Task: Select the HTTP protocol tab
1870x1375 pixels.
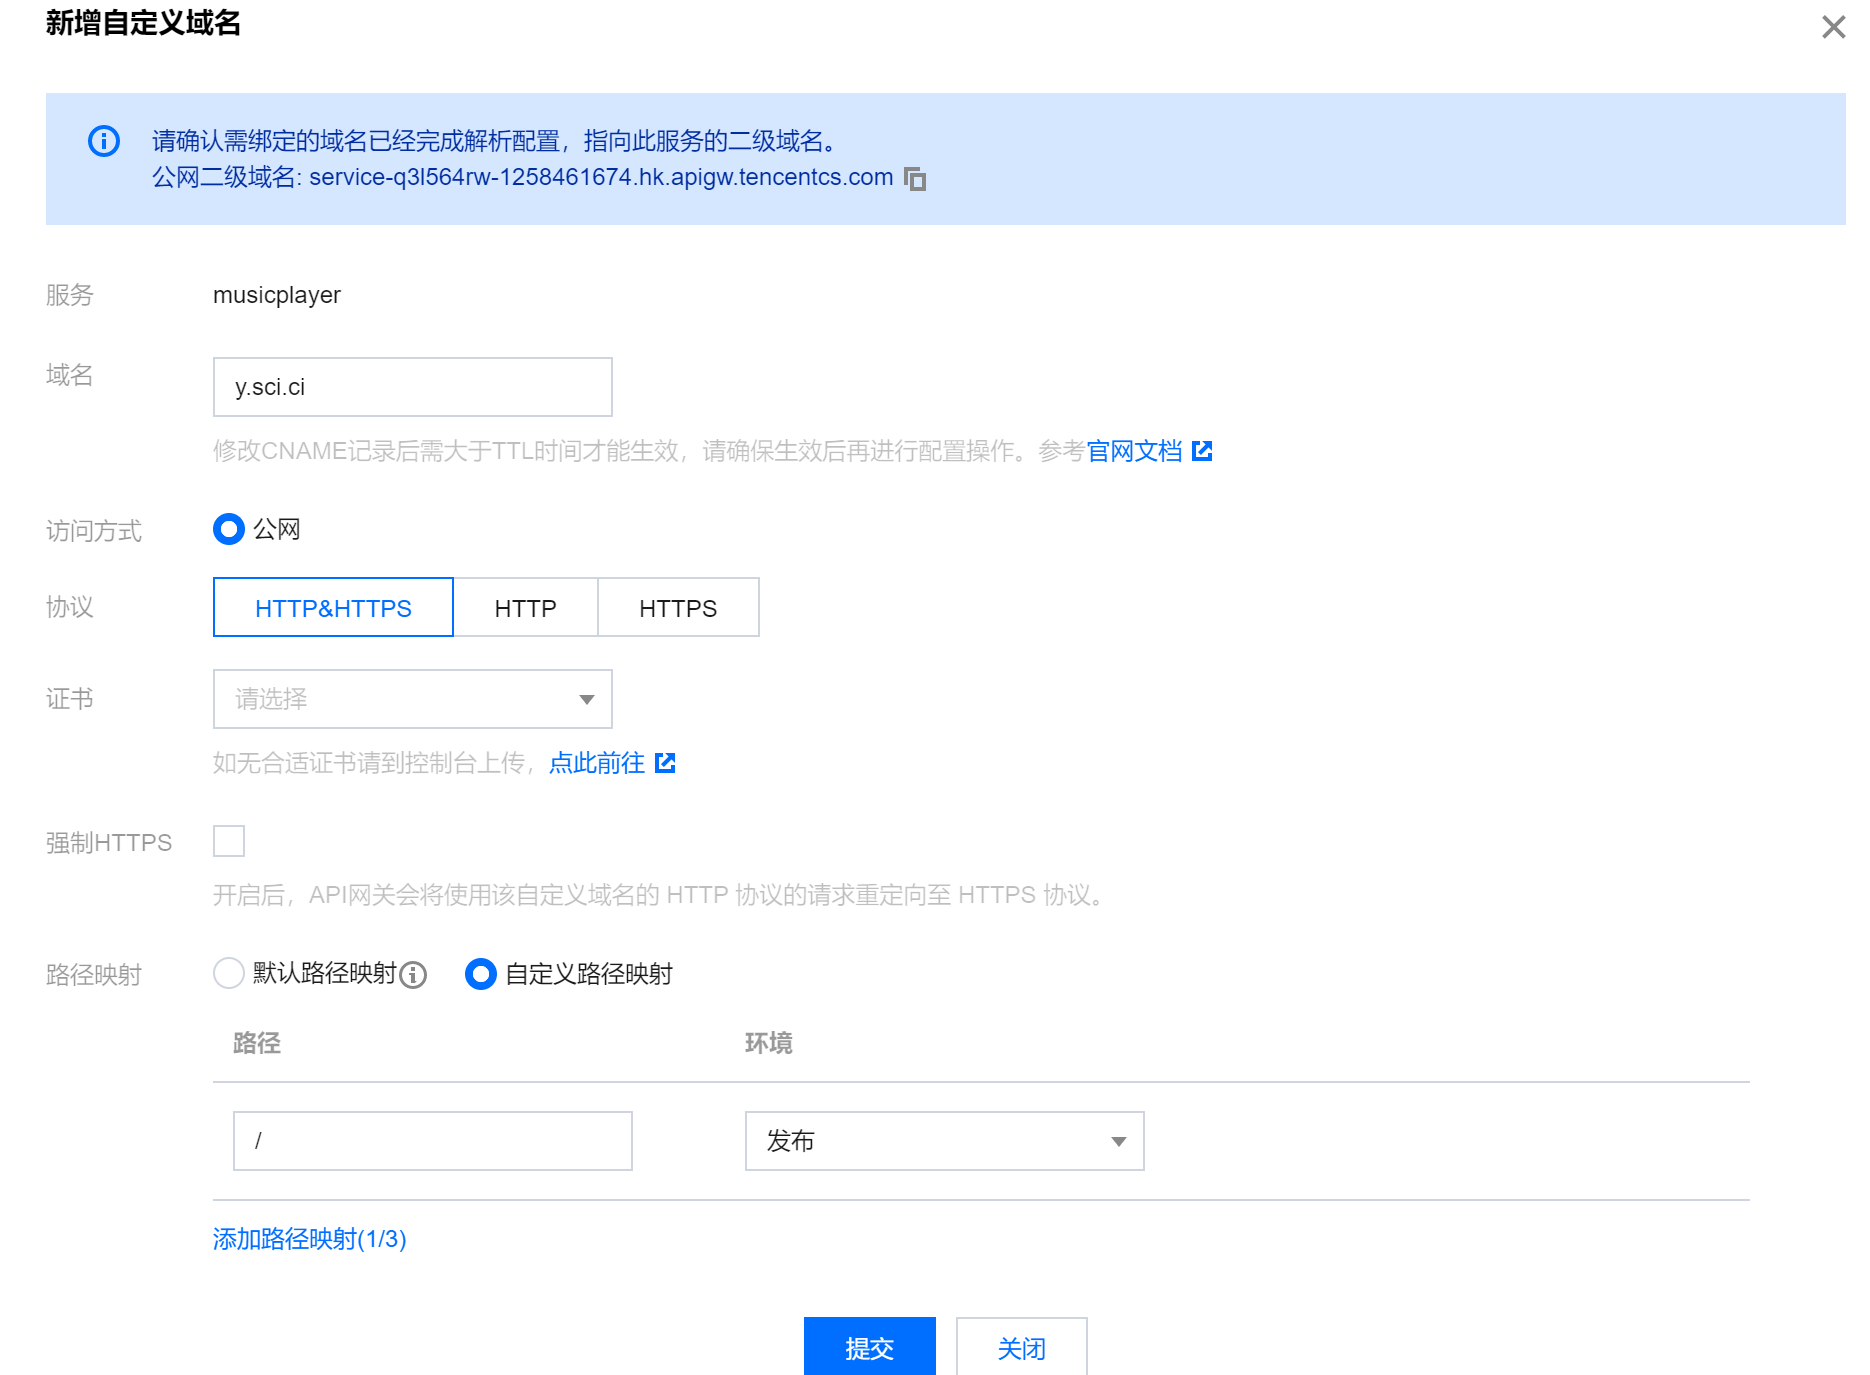Action: [x=526, y=607]
